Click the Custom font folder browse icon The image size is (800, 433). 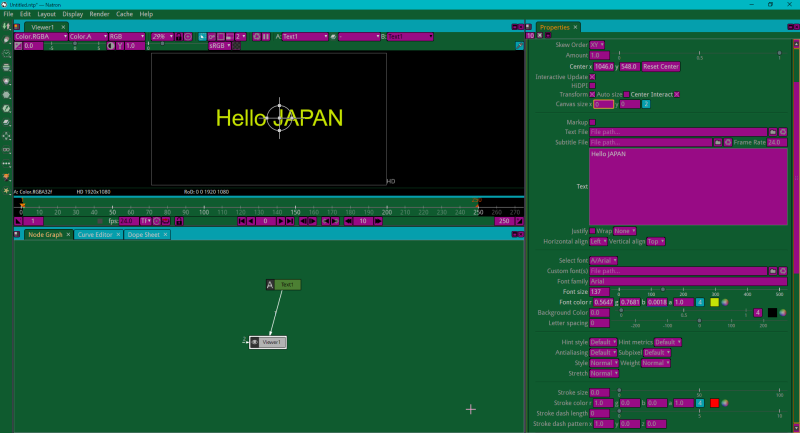[x=772, y=271]
